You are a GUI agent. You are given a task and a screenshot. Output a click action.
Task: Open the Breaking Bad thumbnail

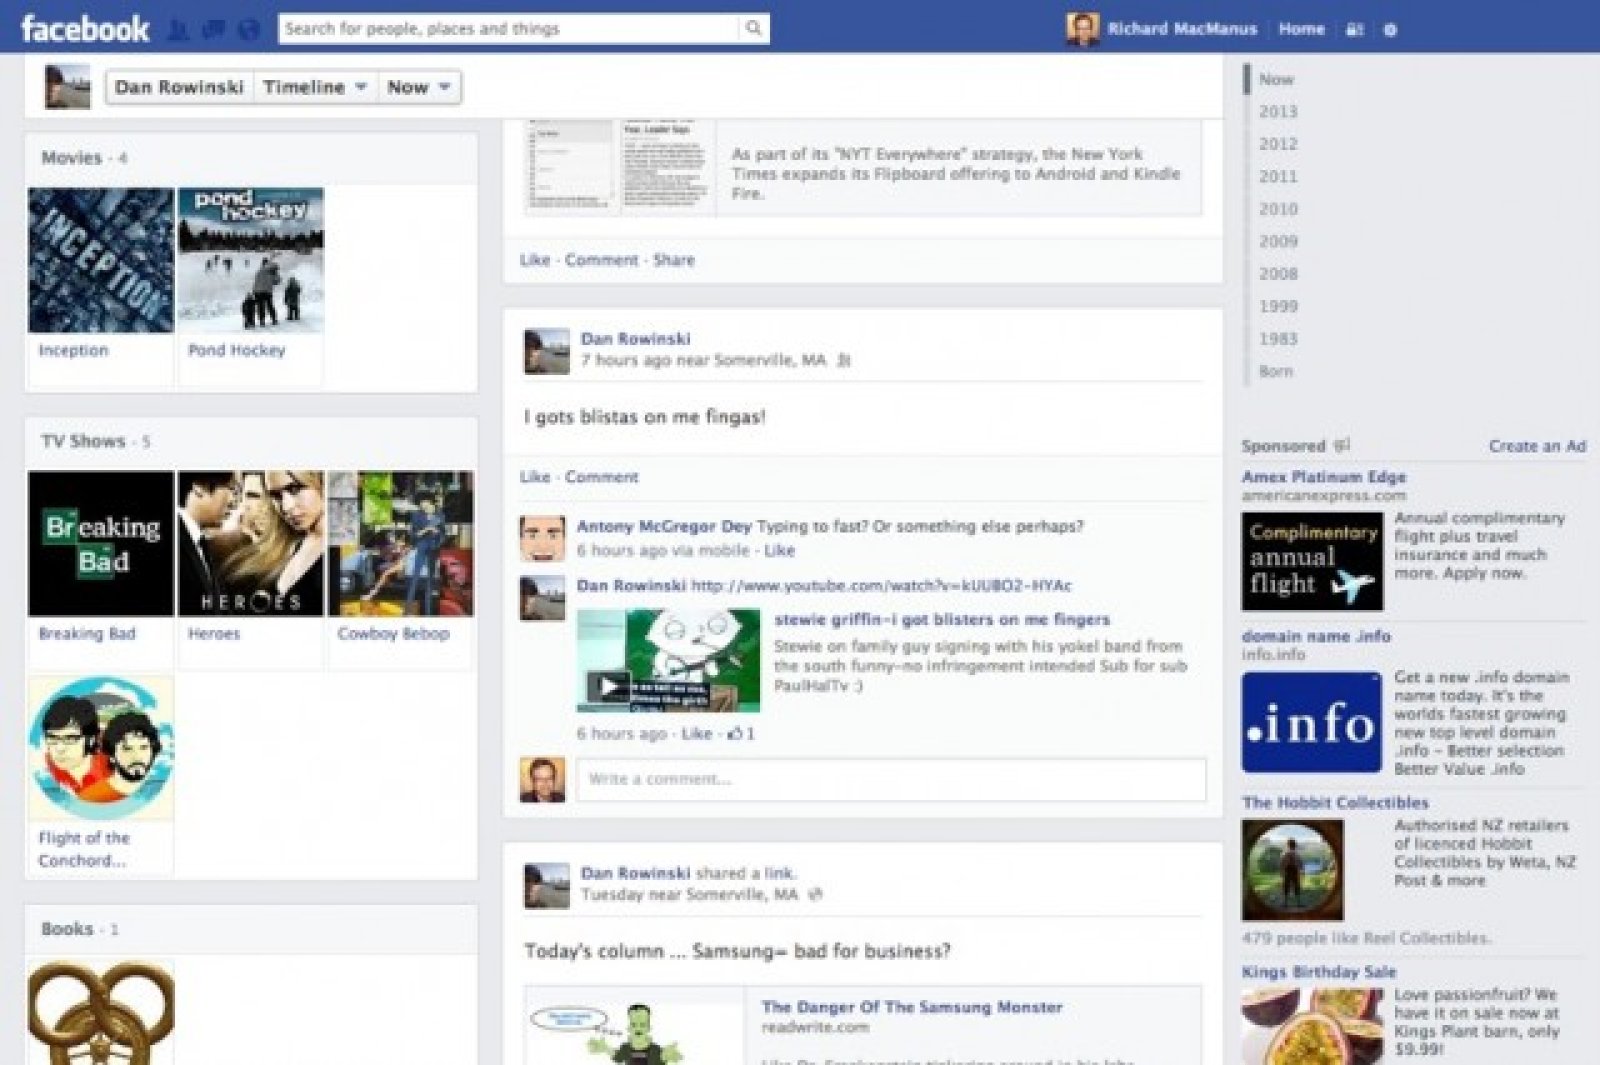(x=101, y=544)
